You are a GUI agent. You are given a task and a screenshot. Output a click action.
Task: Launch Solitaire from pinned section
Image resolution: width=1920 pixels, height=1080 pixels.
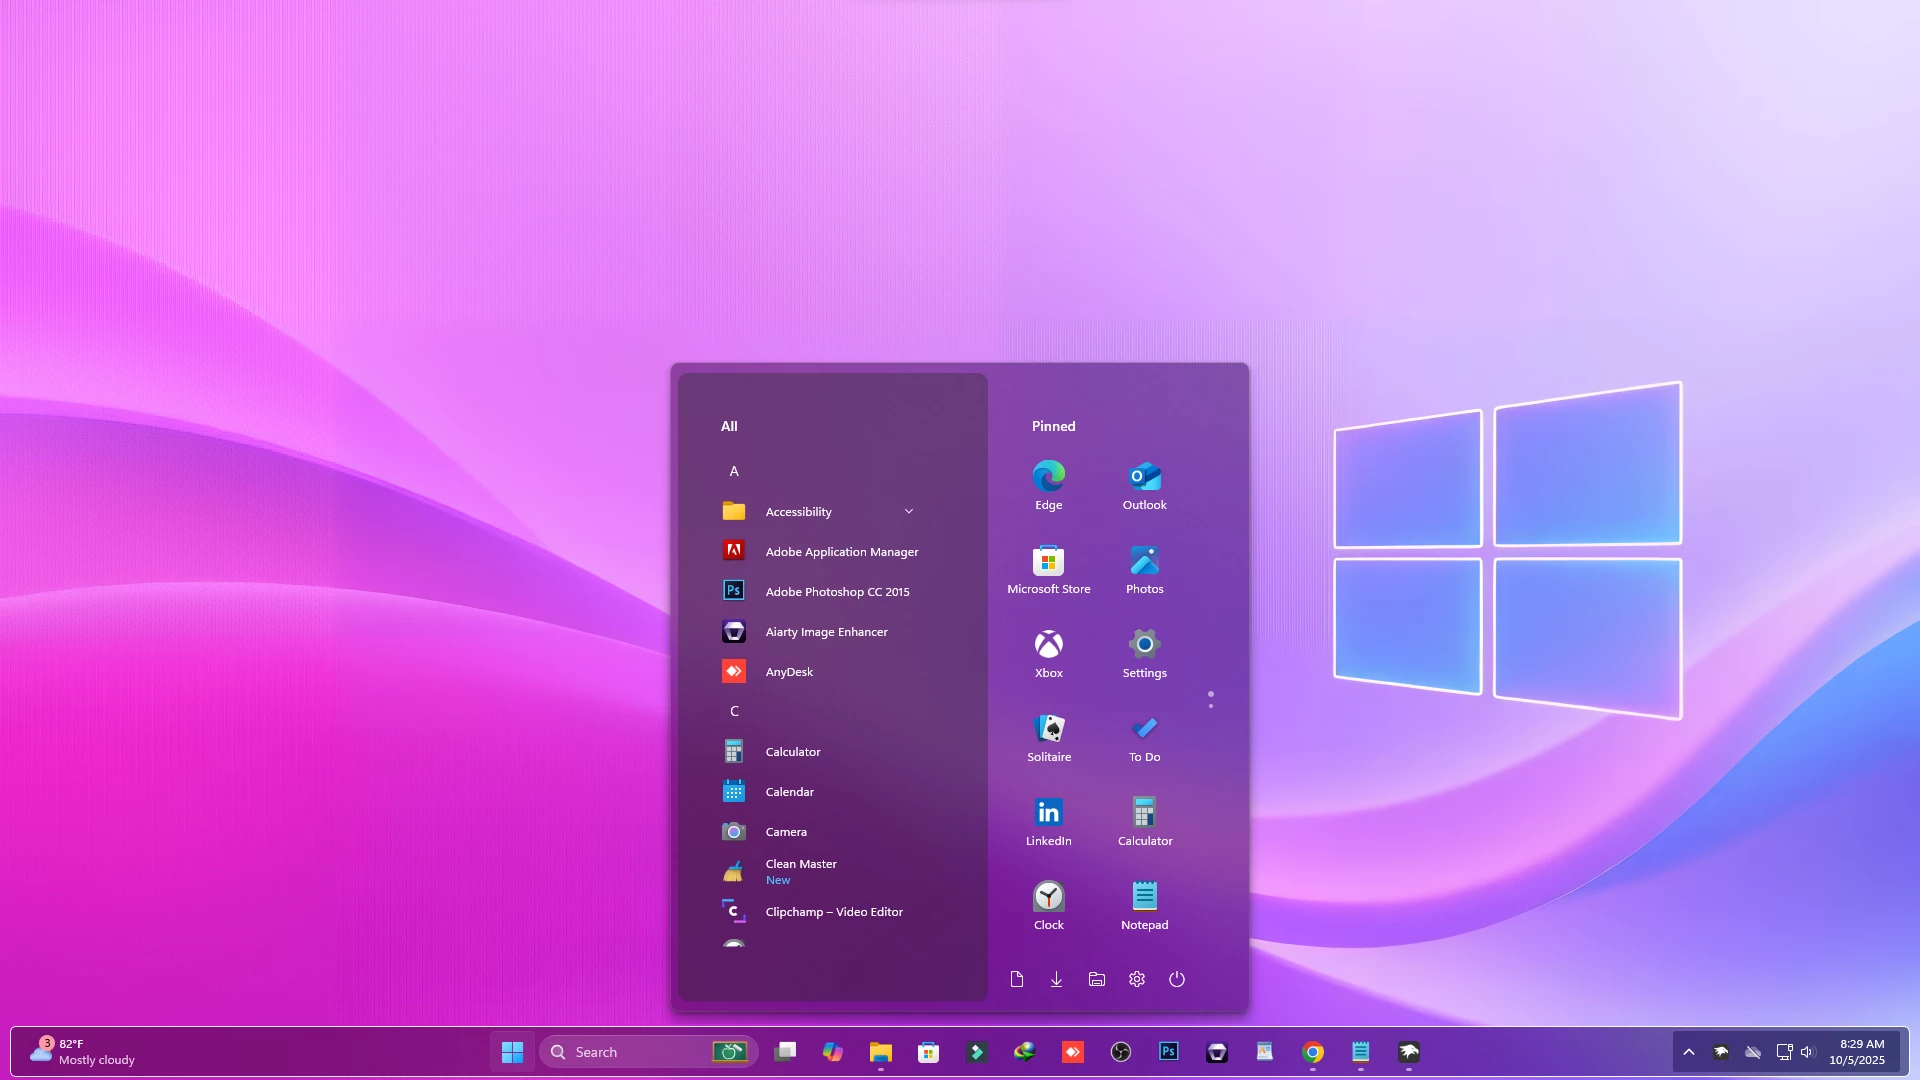1048,737
